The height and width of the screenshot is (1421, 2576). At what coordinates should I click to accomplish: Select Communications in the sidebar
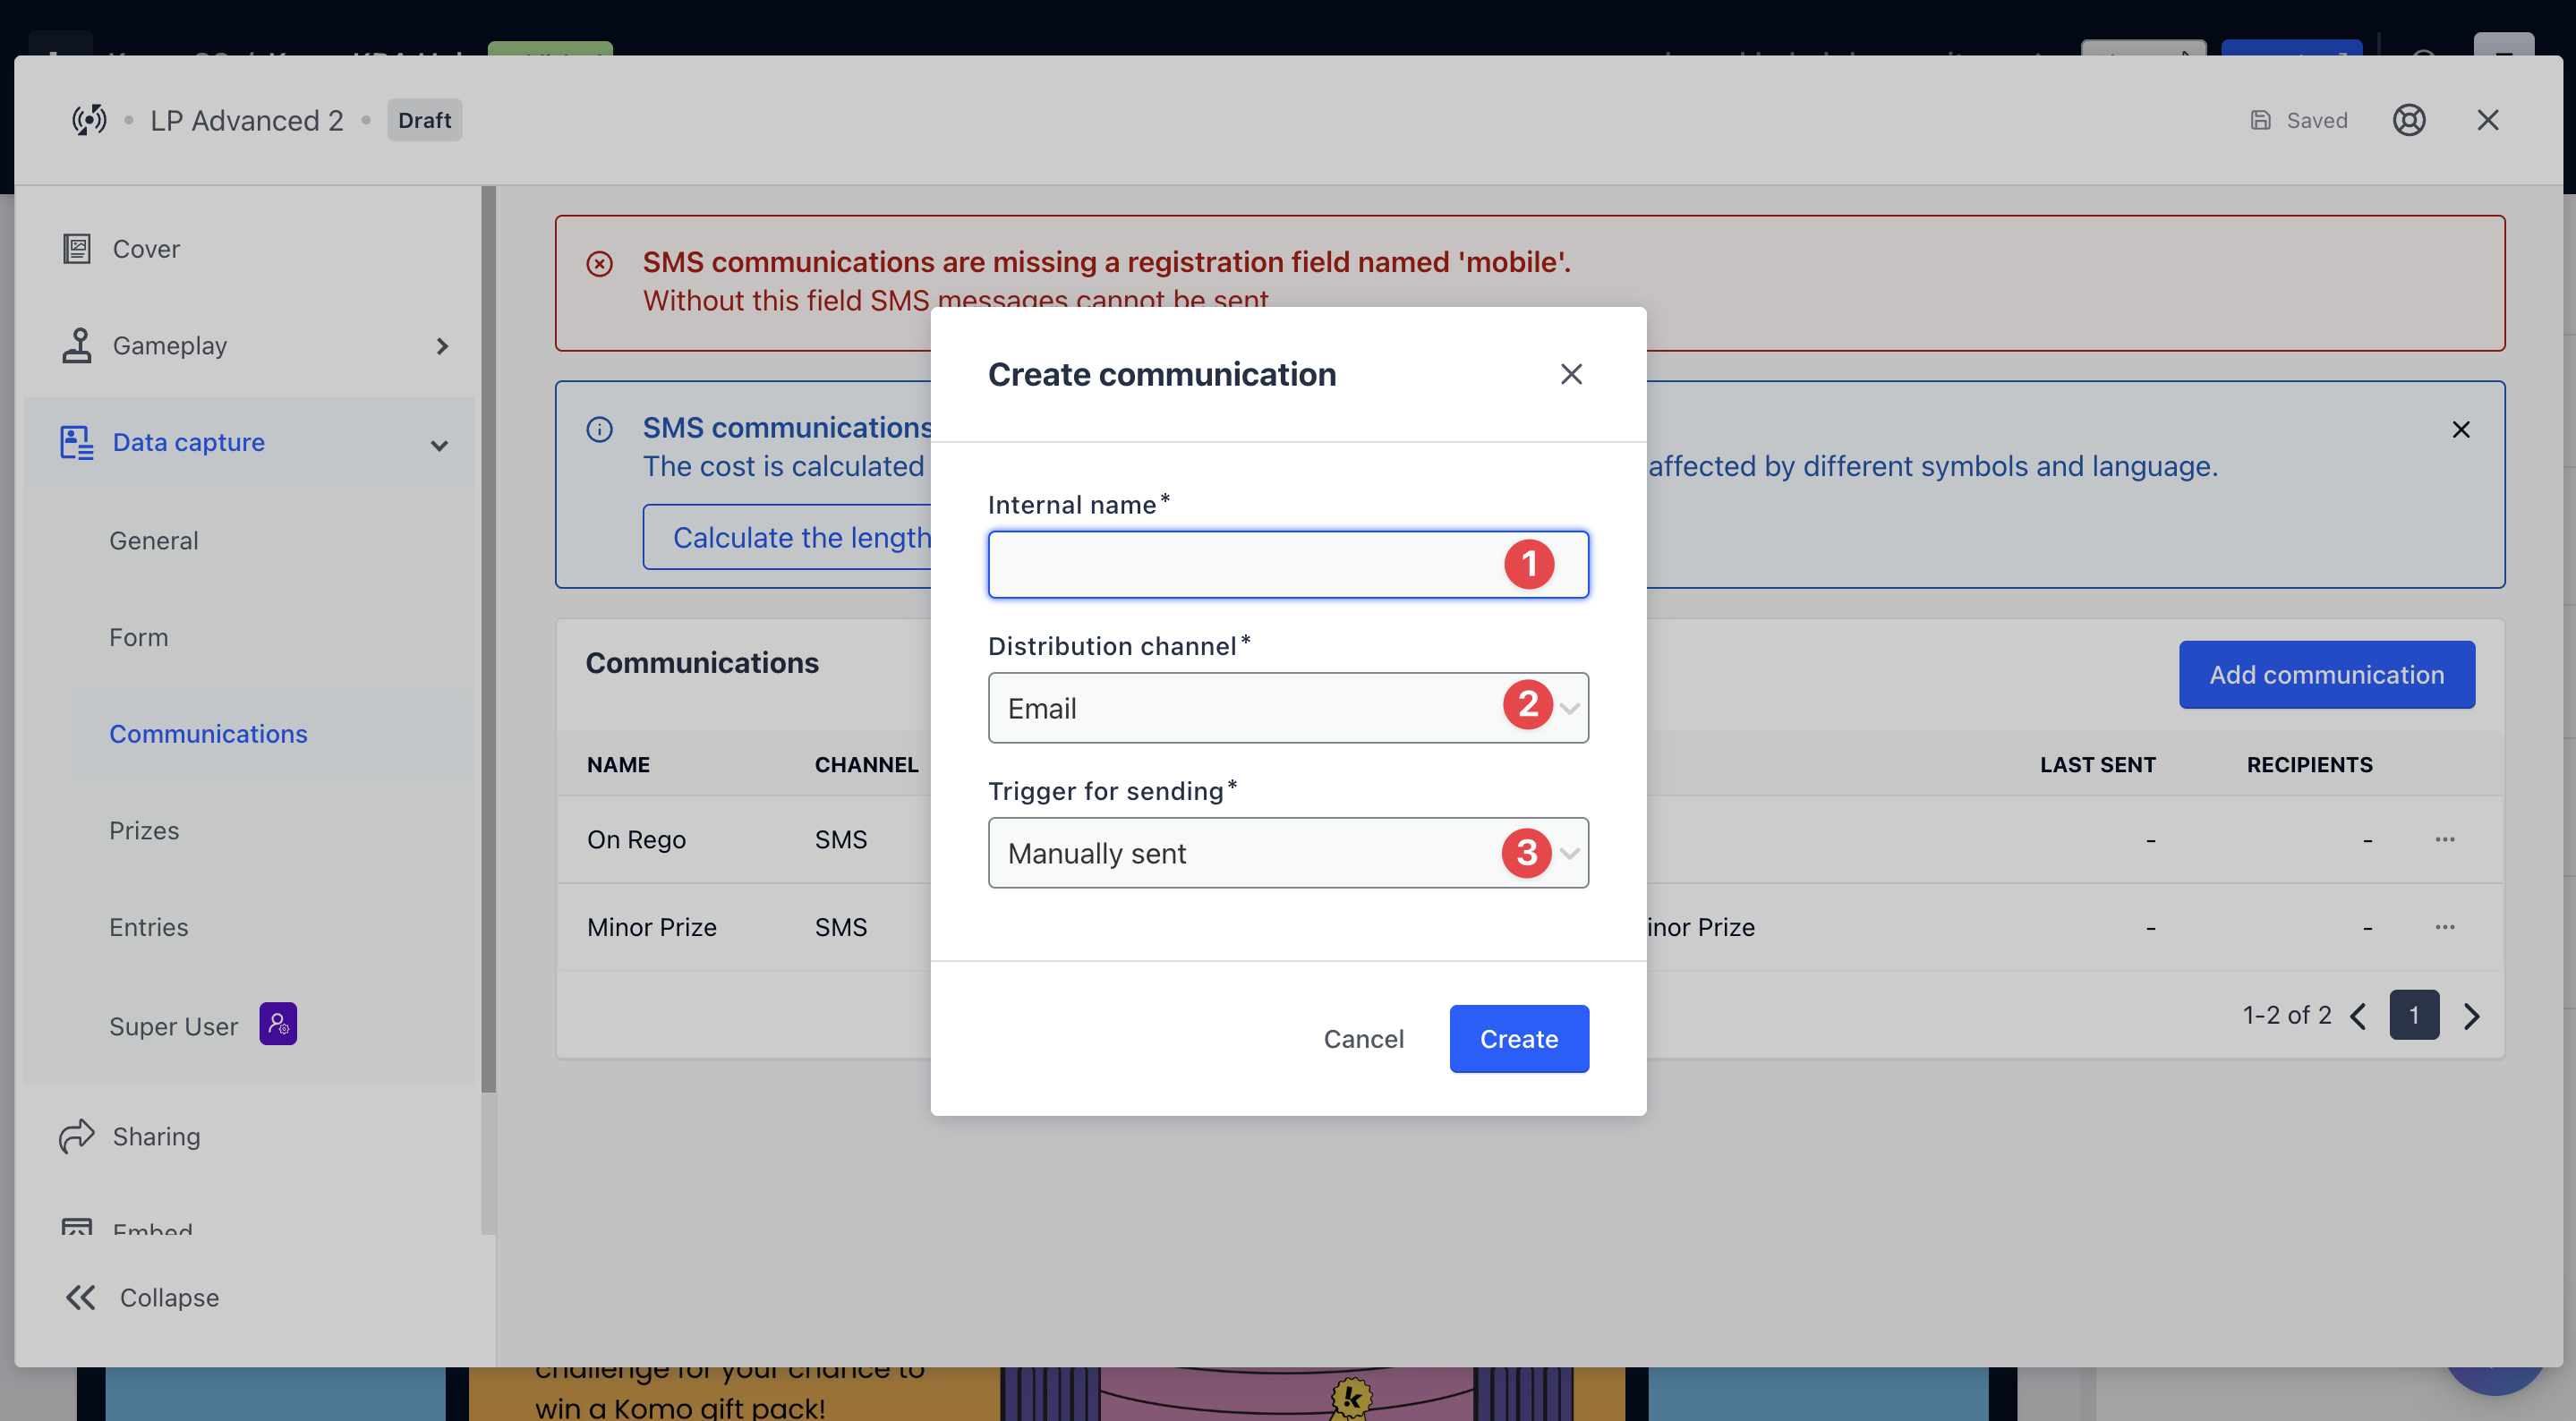pyautogui.click(x=208, y=734)
